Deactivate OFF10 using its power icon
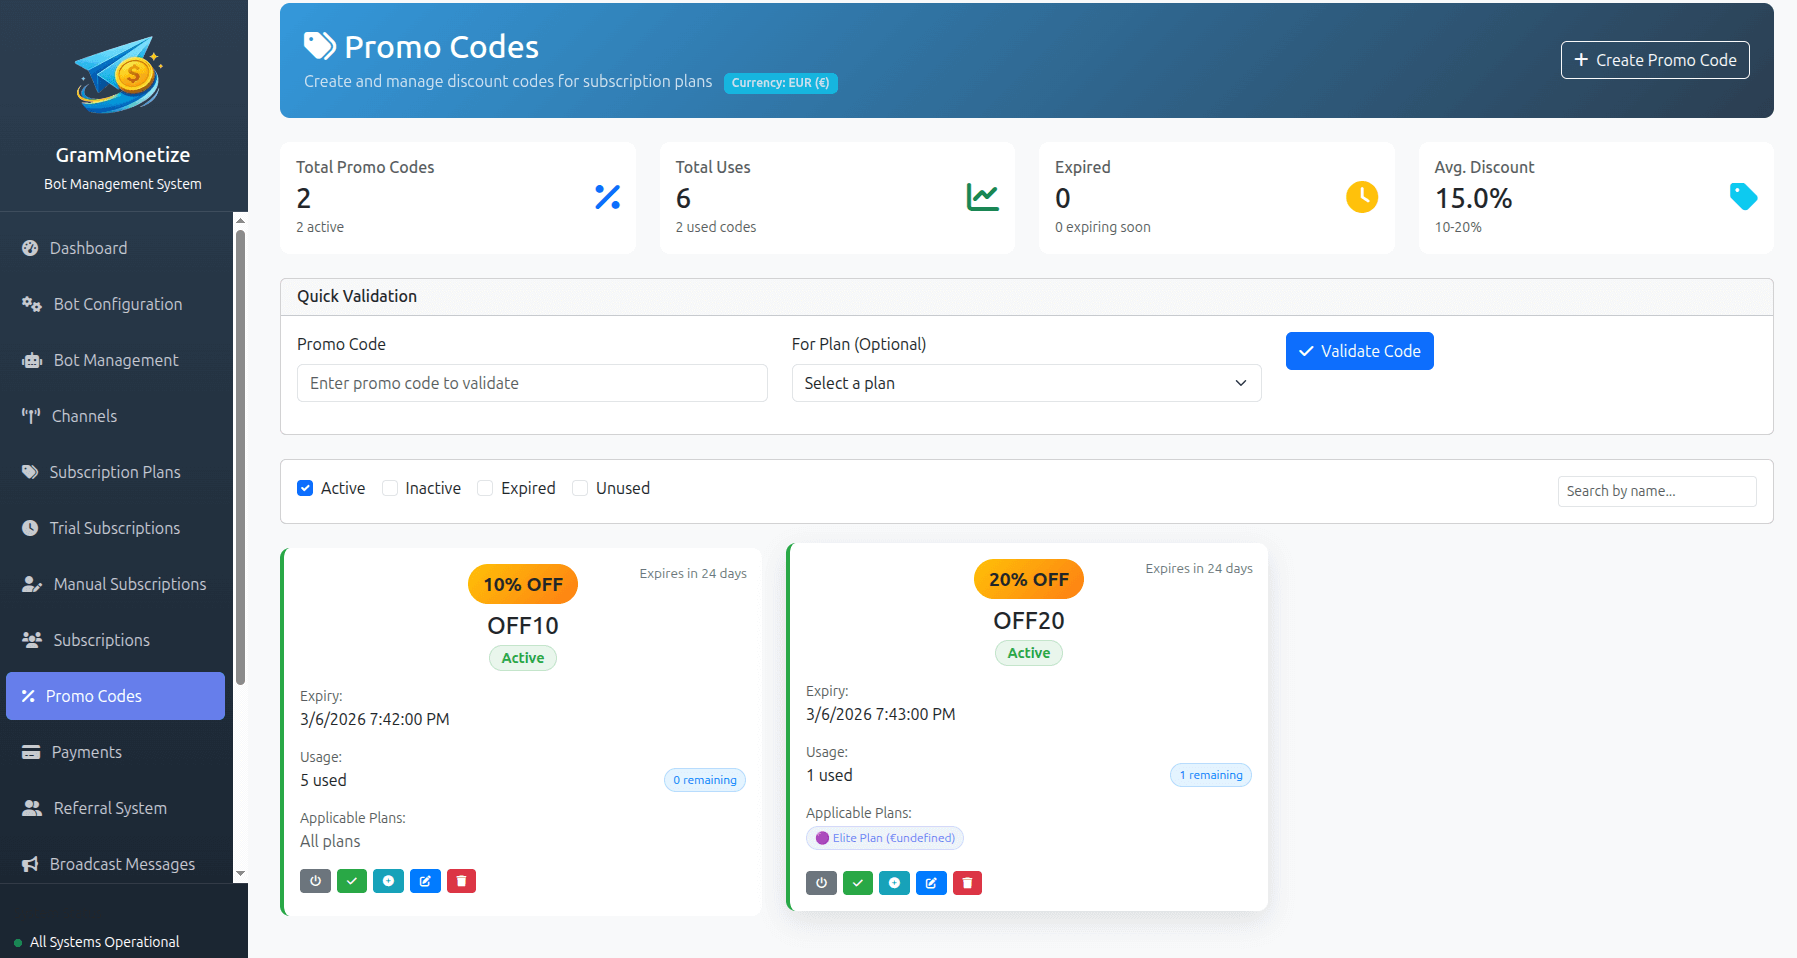This screenshot has height=958, width=1797. 315,881
